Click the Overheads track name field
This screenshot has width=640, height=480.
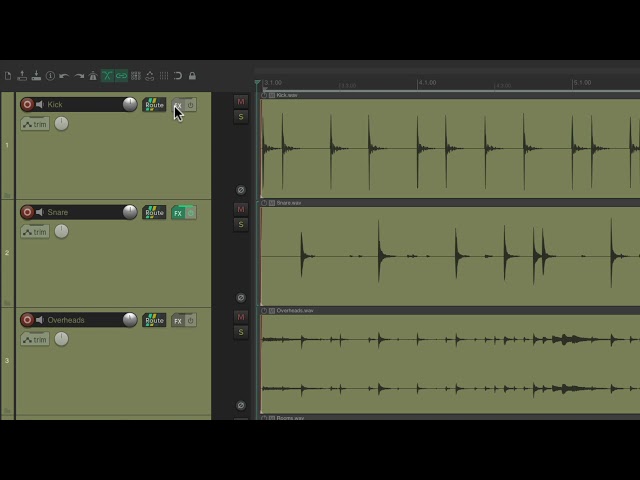click(84, 320)
